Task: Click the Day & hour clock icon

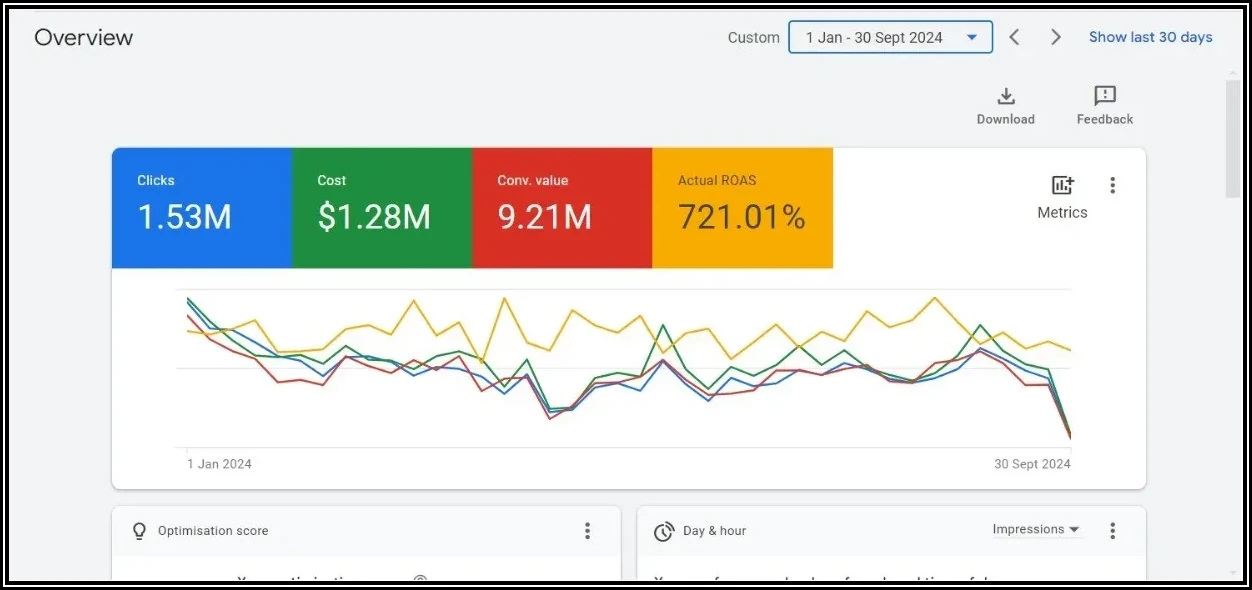Action: (663, 531)
